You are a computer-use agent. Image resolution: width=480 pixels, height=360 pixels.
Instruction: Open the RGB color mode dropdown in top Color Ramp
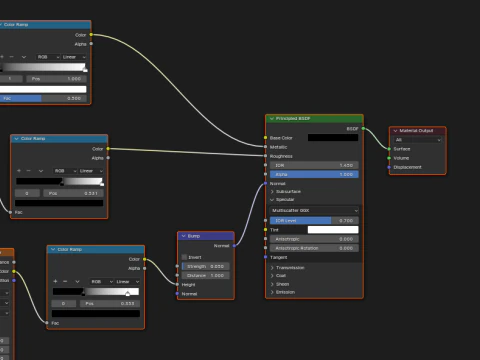tap(48, 57)
